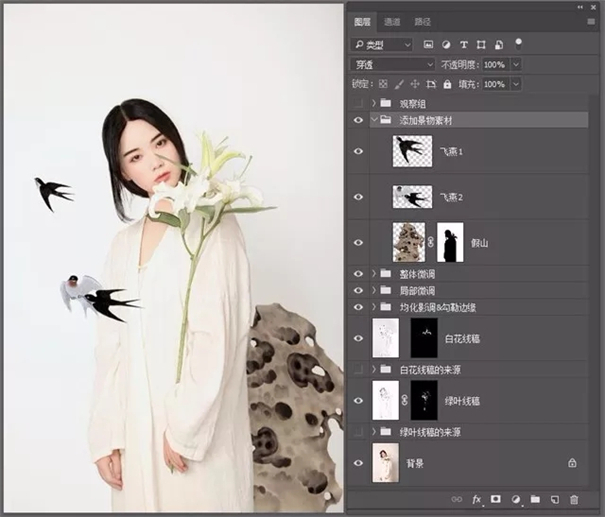
Task: Hide the 飞燕1 layer
Action: pyautogui.click(x=359, y=151)
